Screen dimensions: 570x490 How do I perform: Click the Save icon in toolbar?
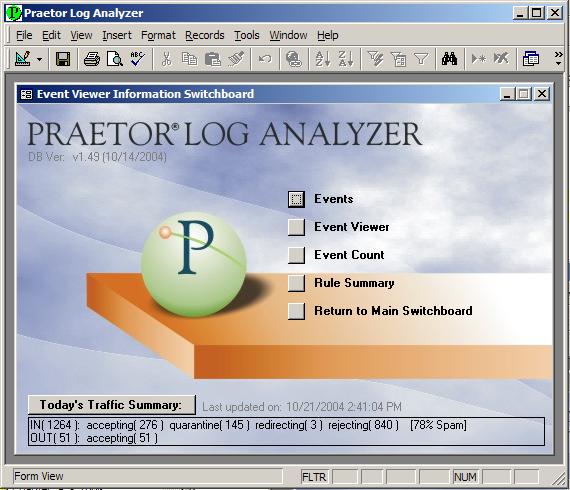point(63,59)
